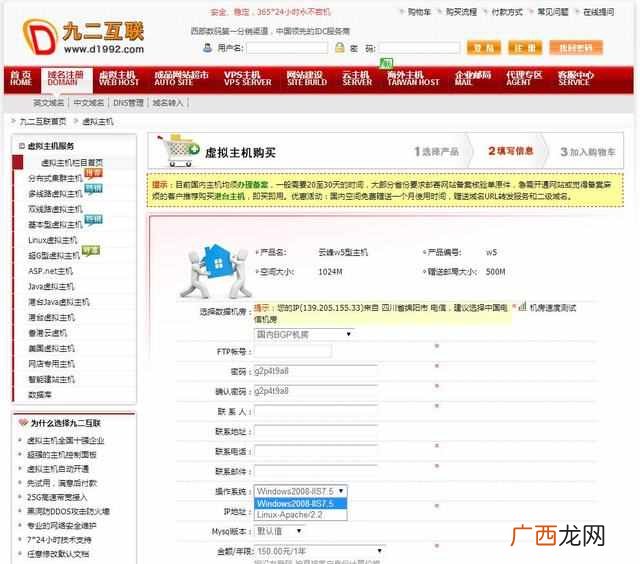
Task: Click the 联系邮件 input field
Action: point(316,471)
